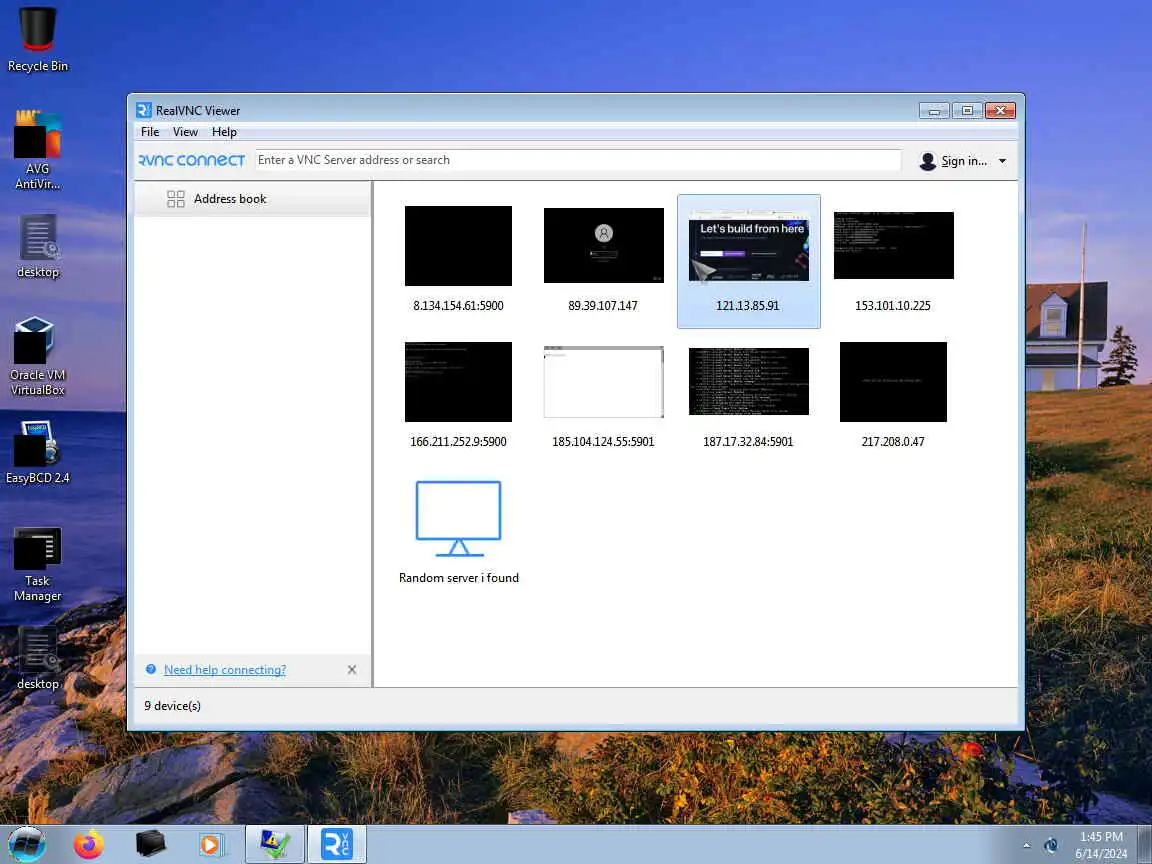Click the Address book grid icon
Screen dimensions: 1152x864
click(176, 199)
